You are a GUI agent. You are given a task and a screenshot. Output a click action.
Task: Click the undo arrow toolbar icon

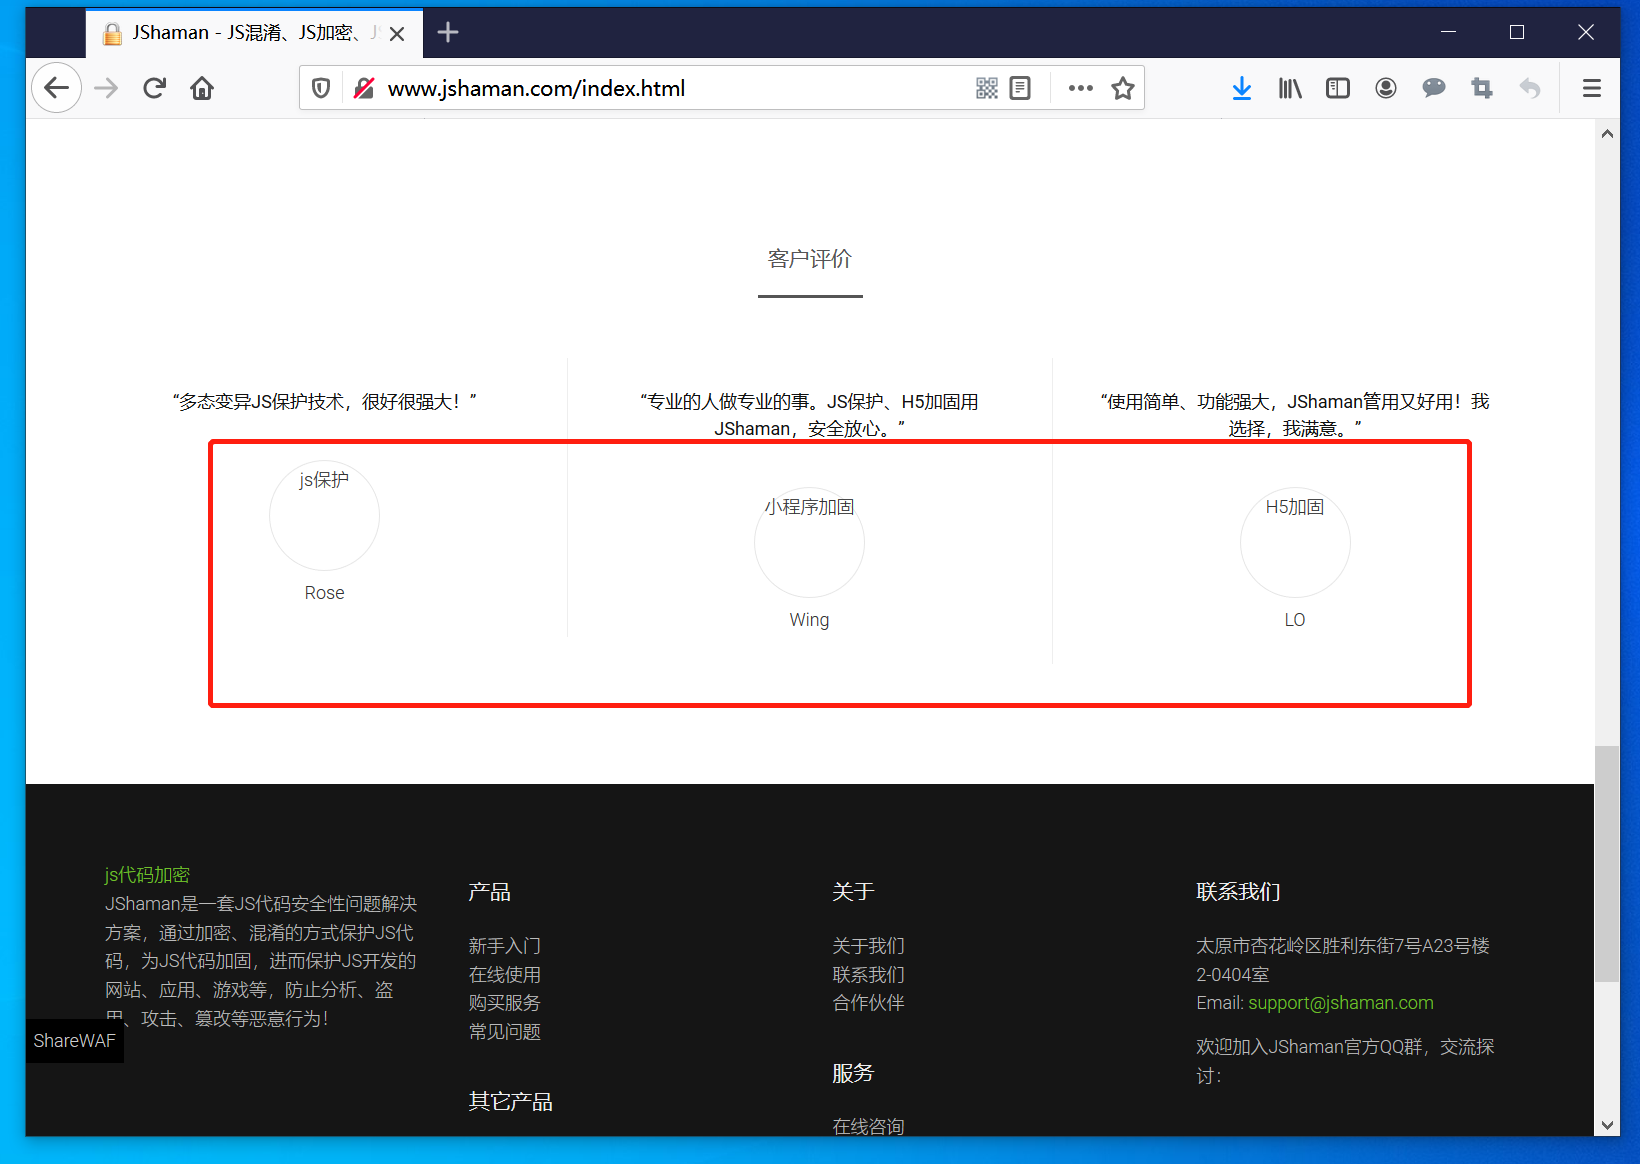[1530, 88]
